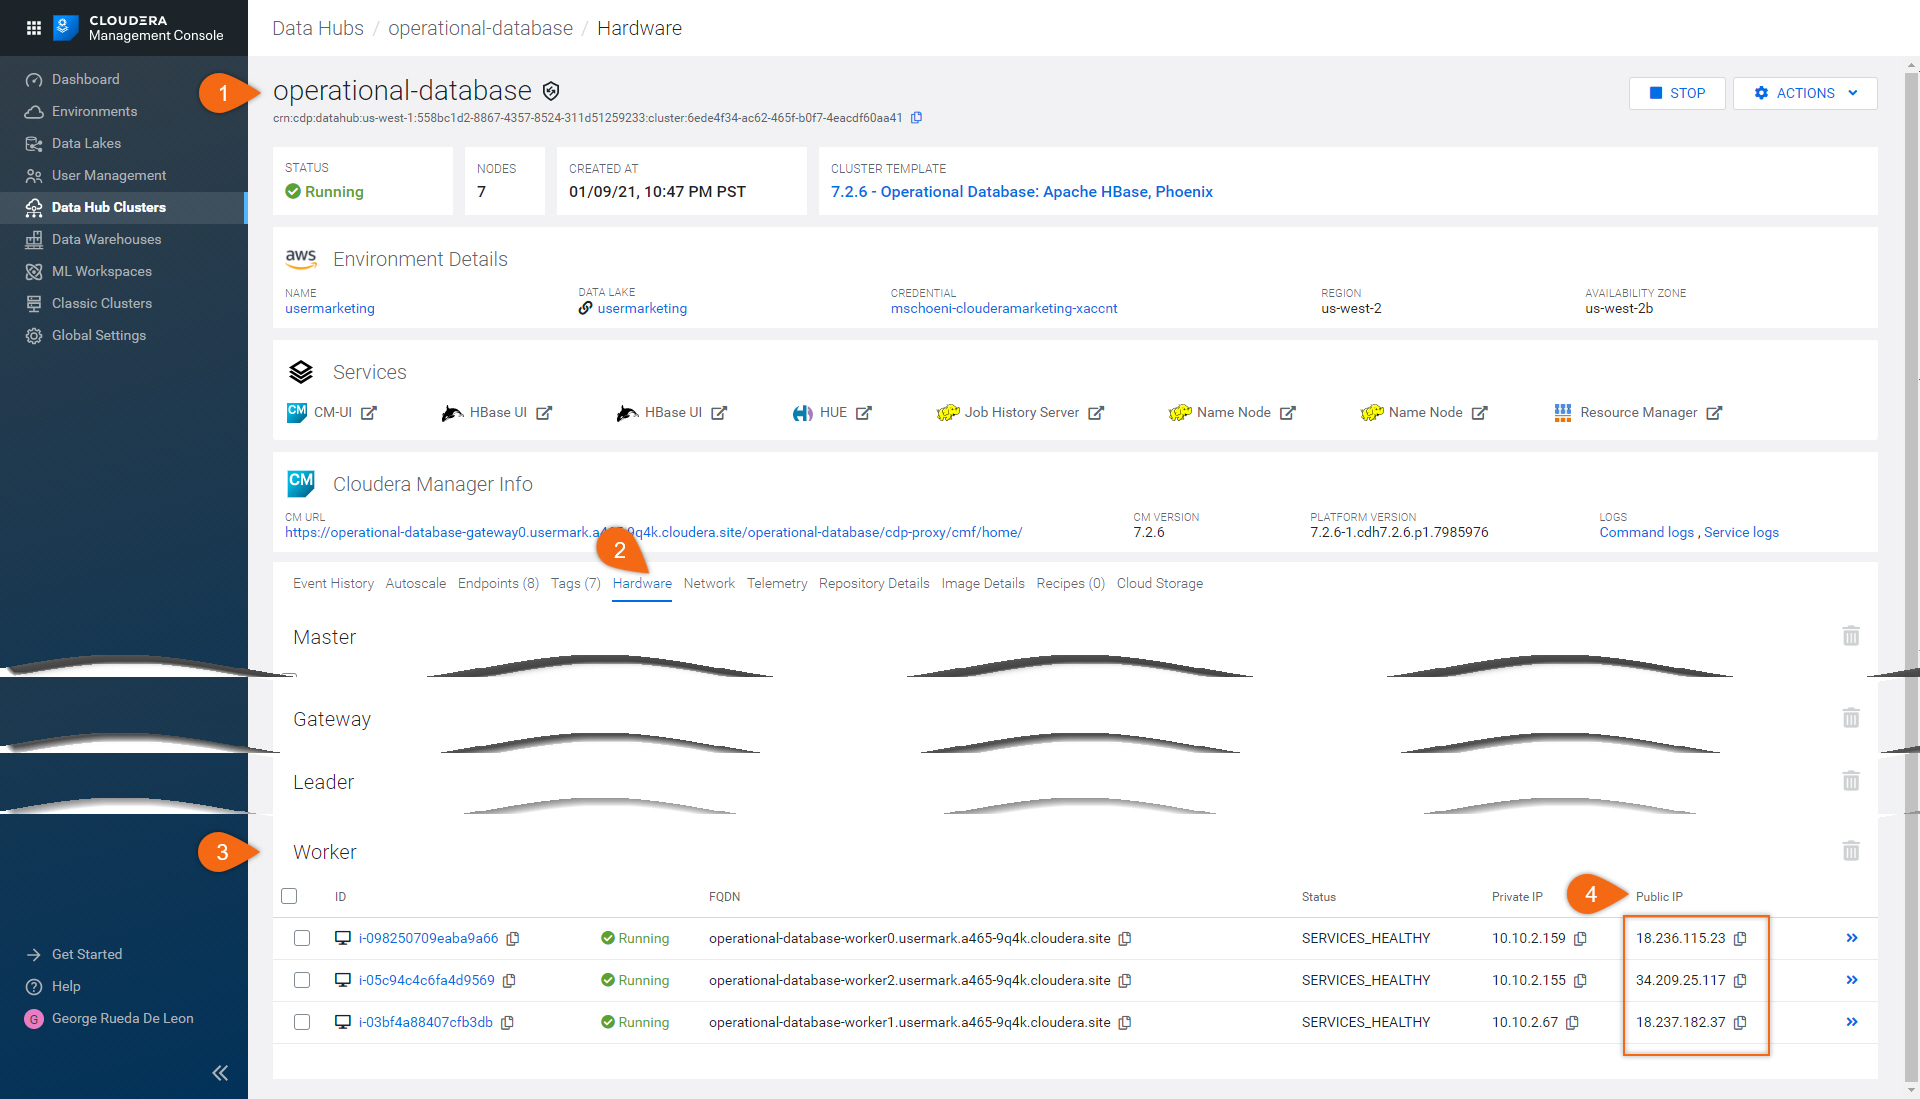The width and height of the screenshot is (1920, 1099).
Task: Open Service logs link
Action: [1741, 533]
